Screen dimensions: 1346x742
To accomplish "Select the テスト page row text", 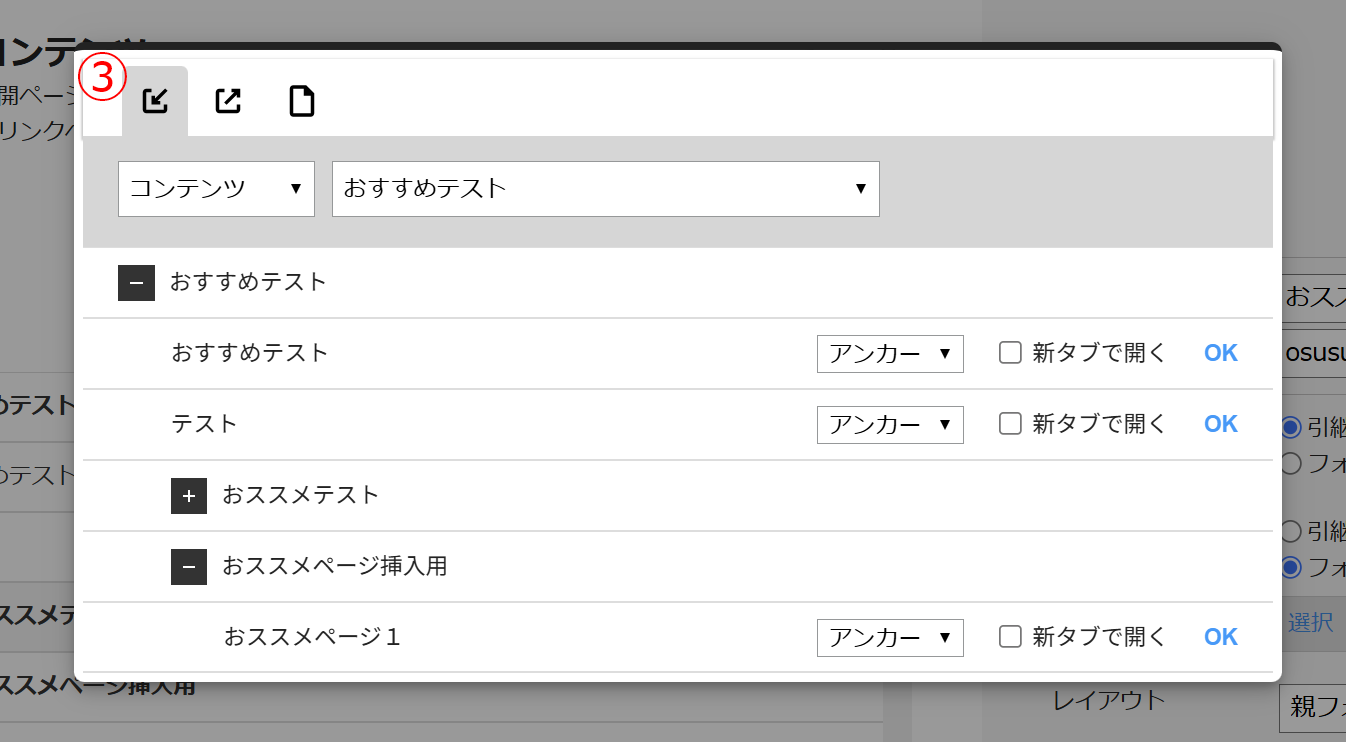I will pos(205,424).
